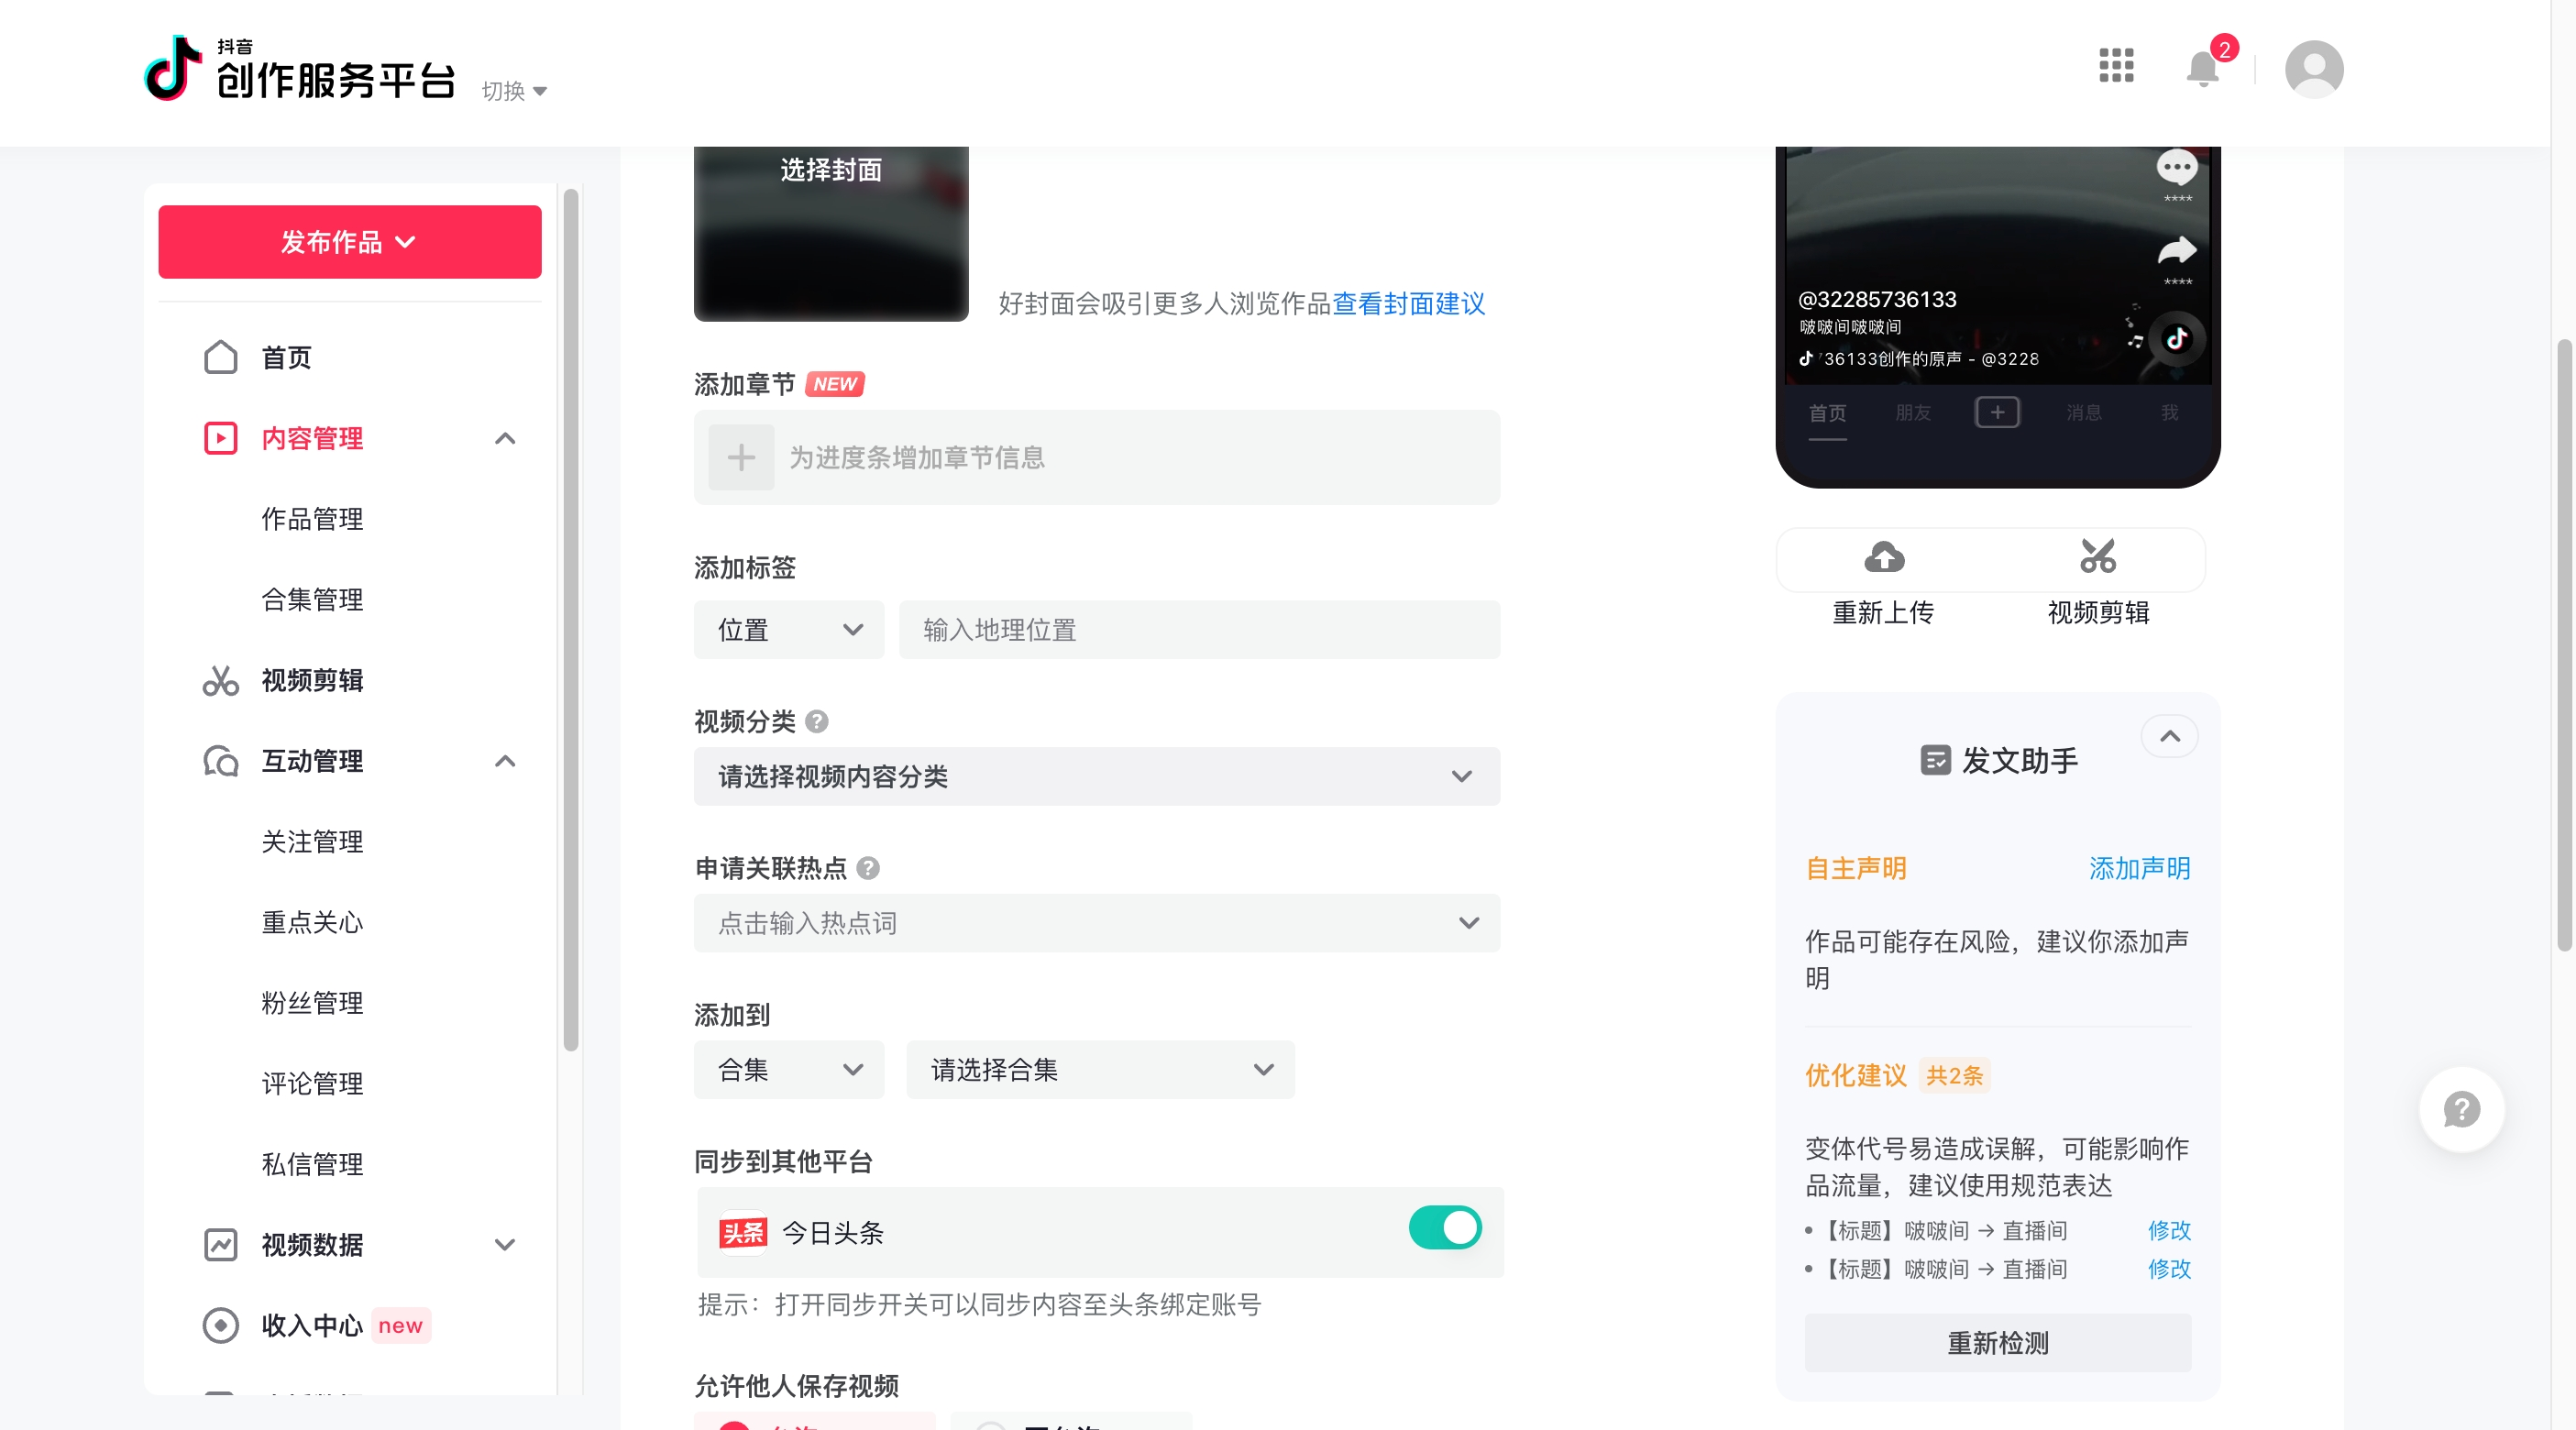
Task: Collapse the 内容管理 sidebar section
Action: tap(505, 438)
